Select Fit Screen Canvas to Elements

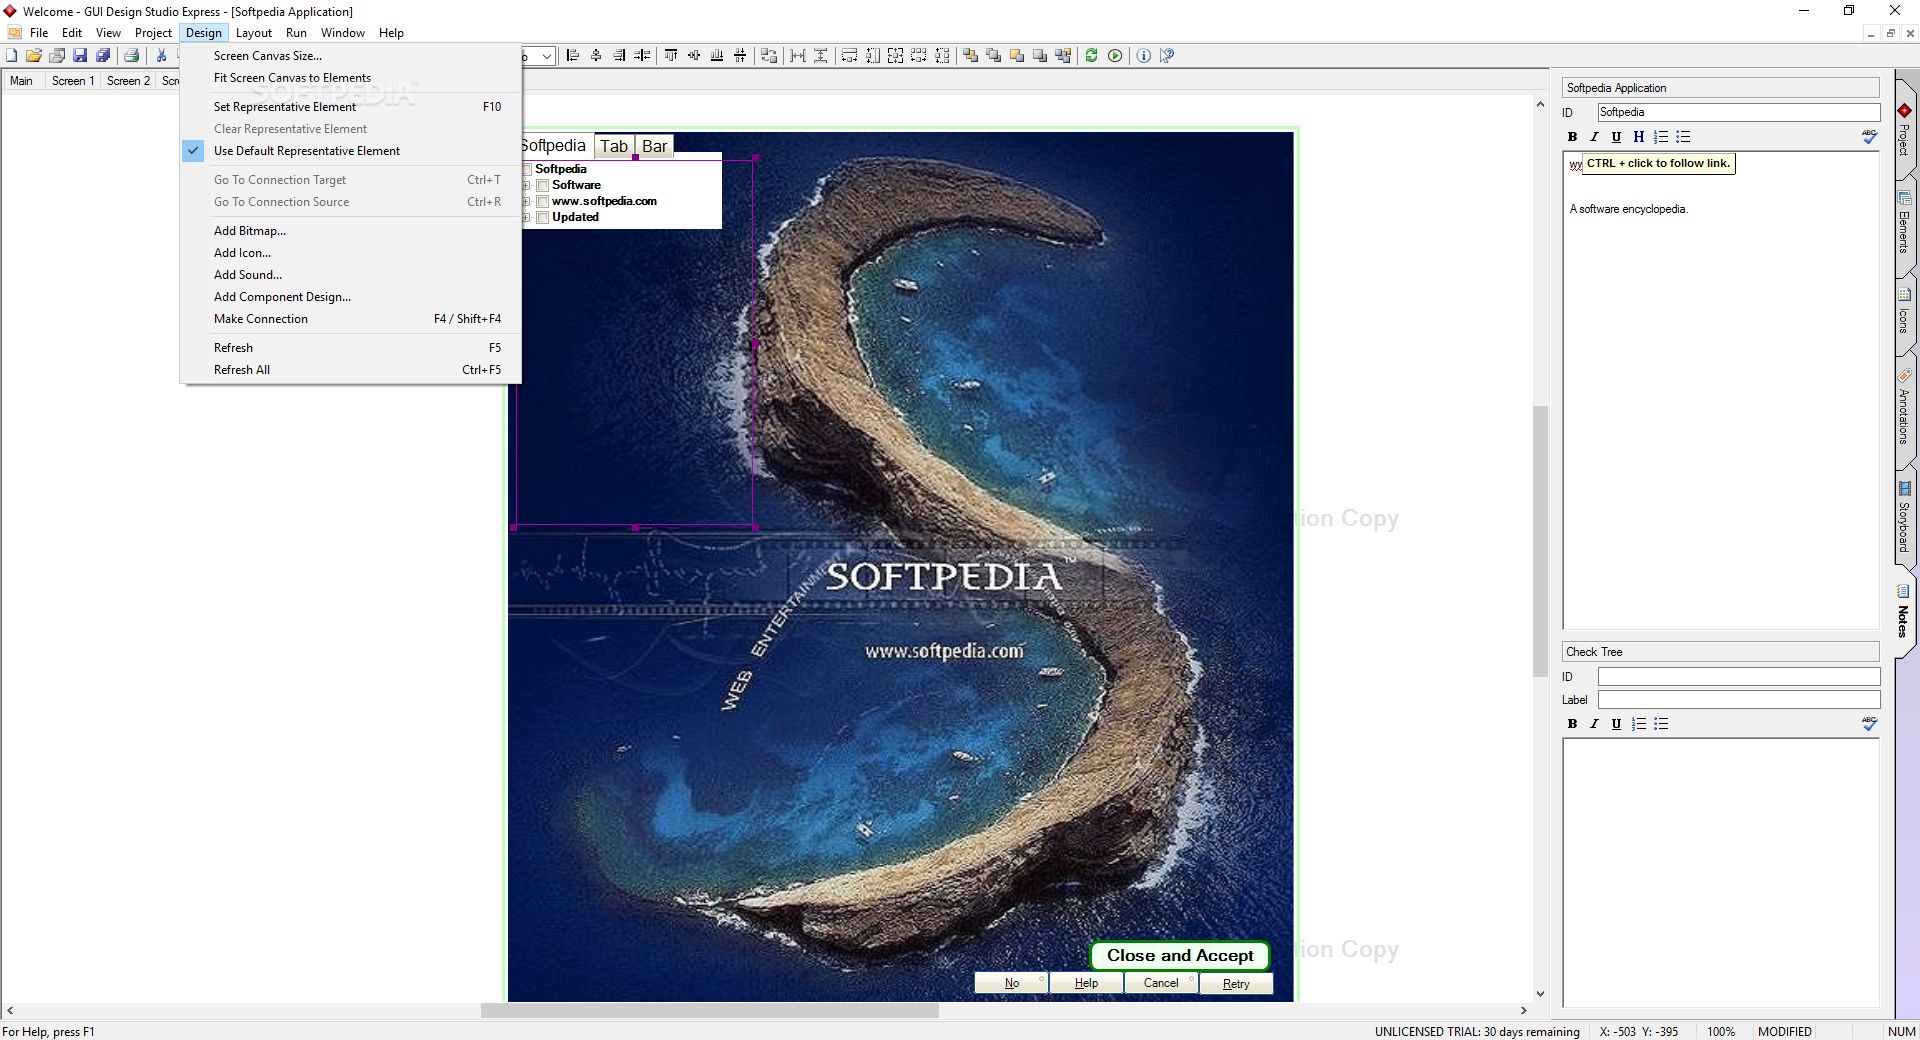point(350,78)
